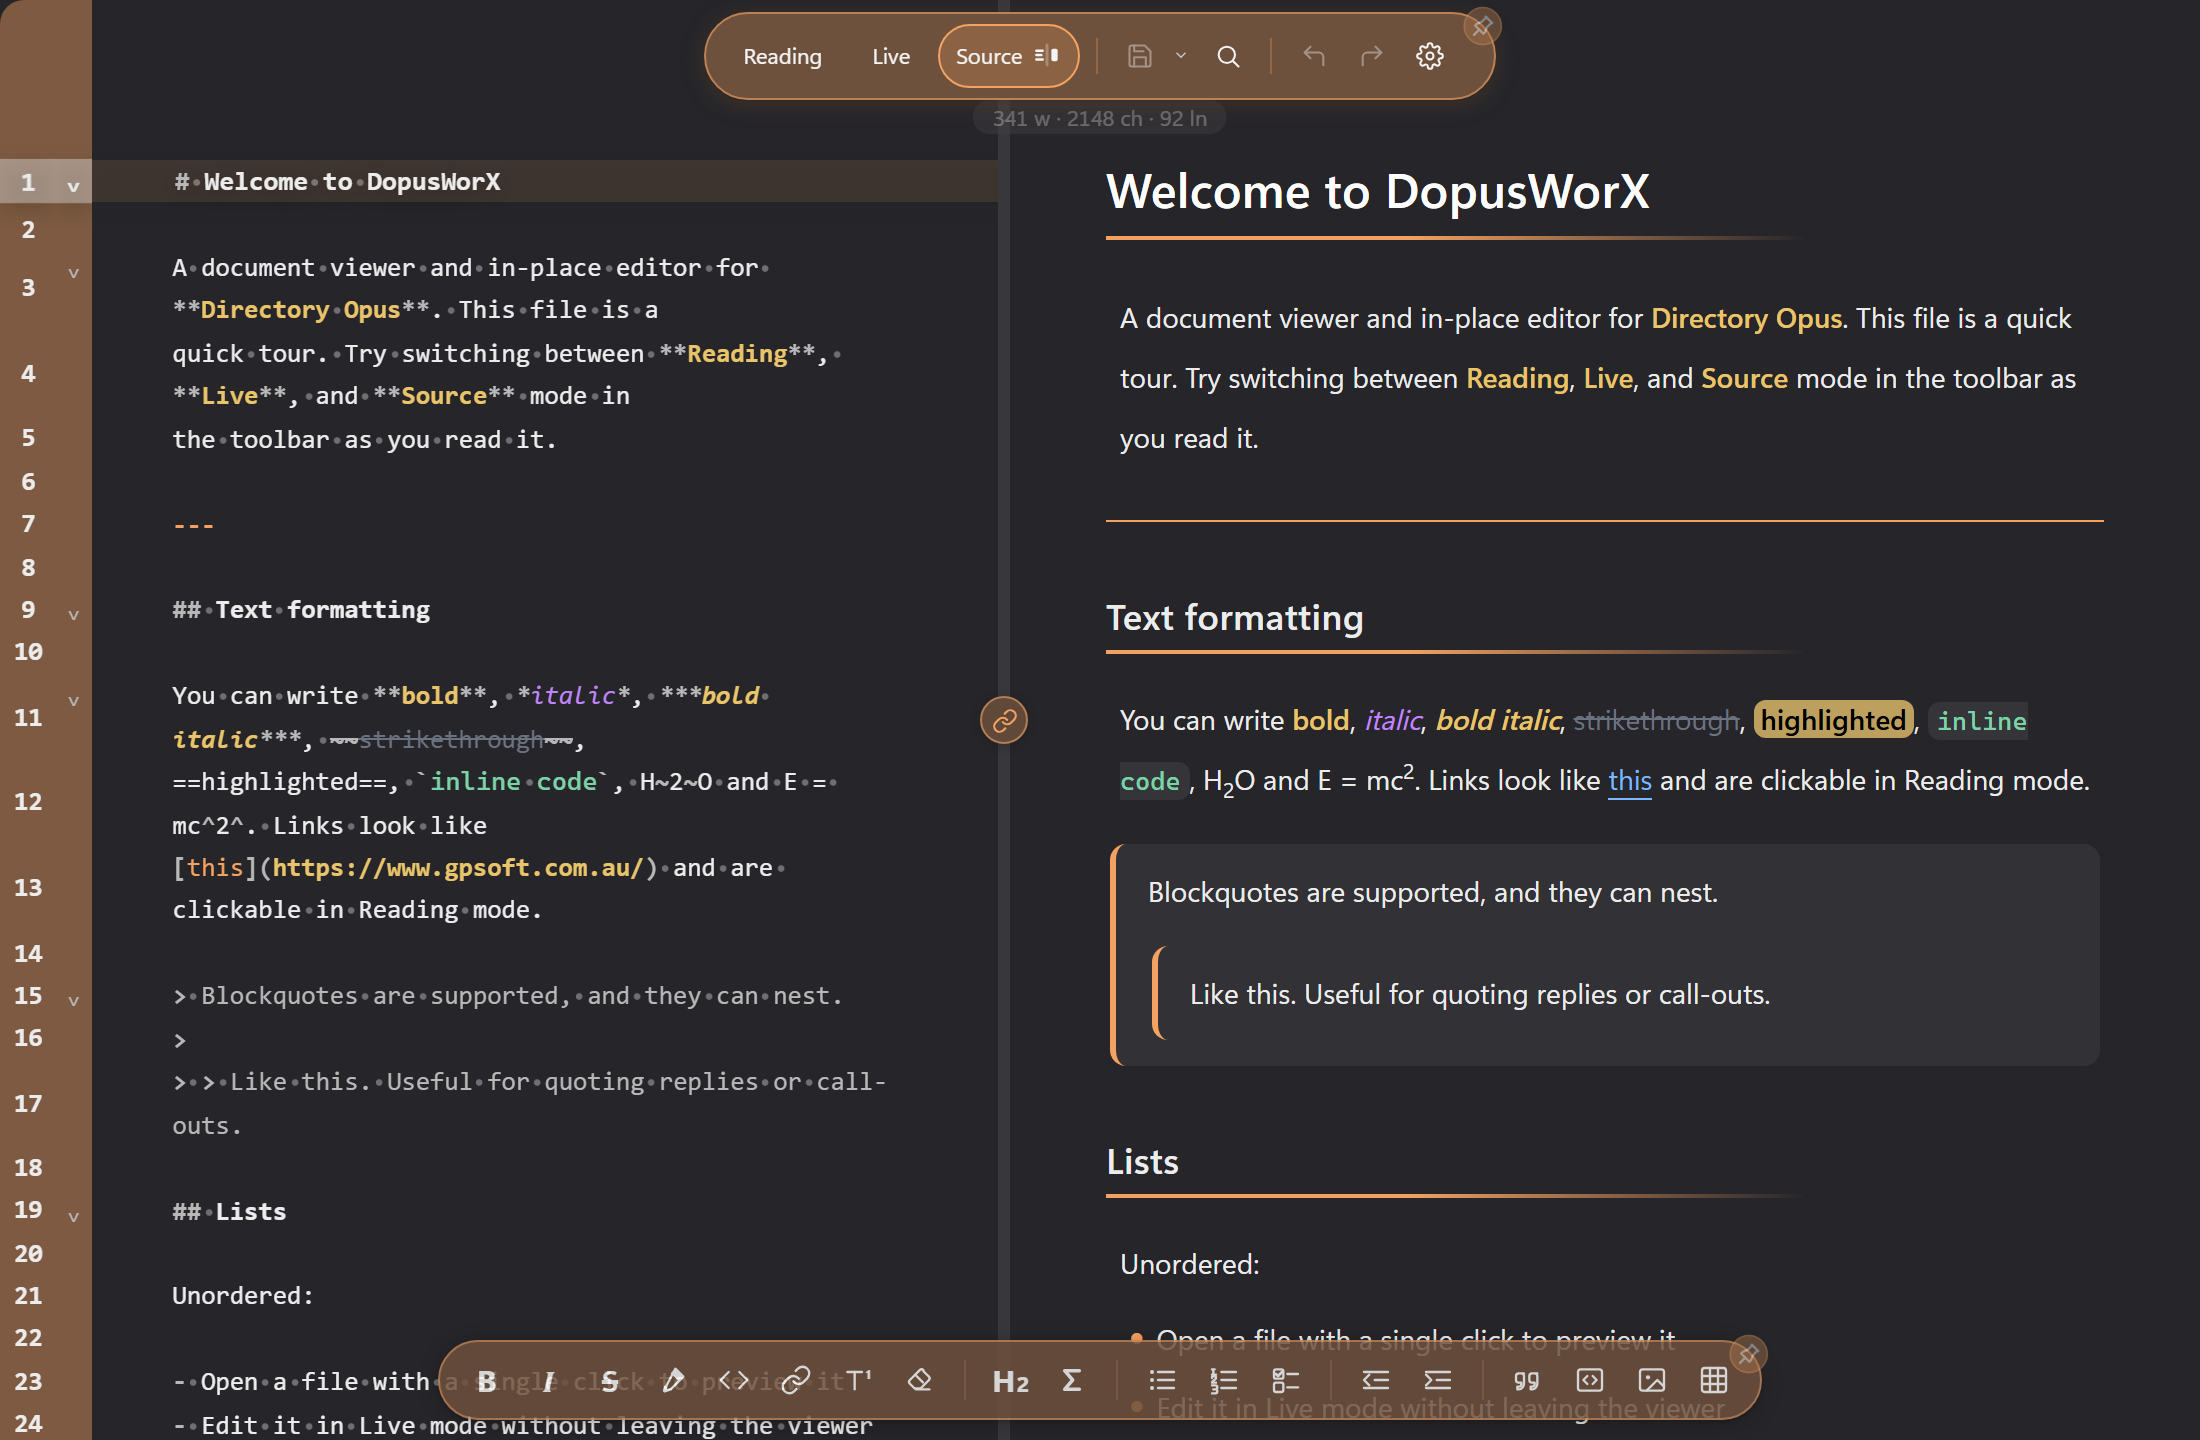The image size is (2200, 1440).
Task: Collapse the blockquote fold at line 15
Action: [73, 1000]
